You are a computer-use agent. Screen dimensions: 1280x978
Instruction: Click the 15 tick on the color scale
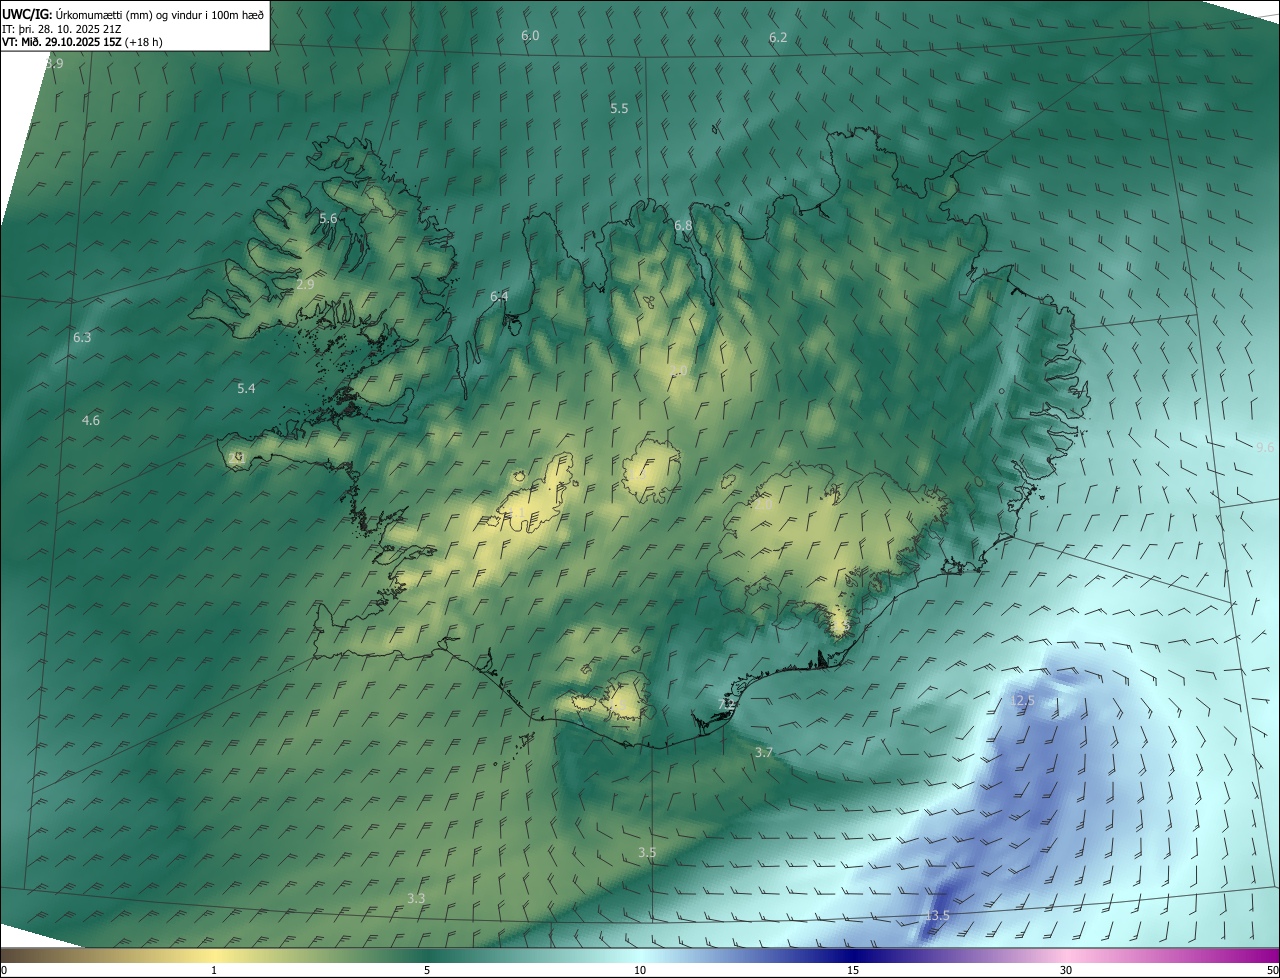pyautogui.click(x=853, y=970)
